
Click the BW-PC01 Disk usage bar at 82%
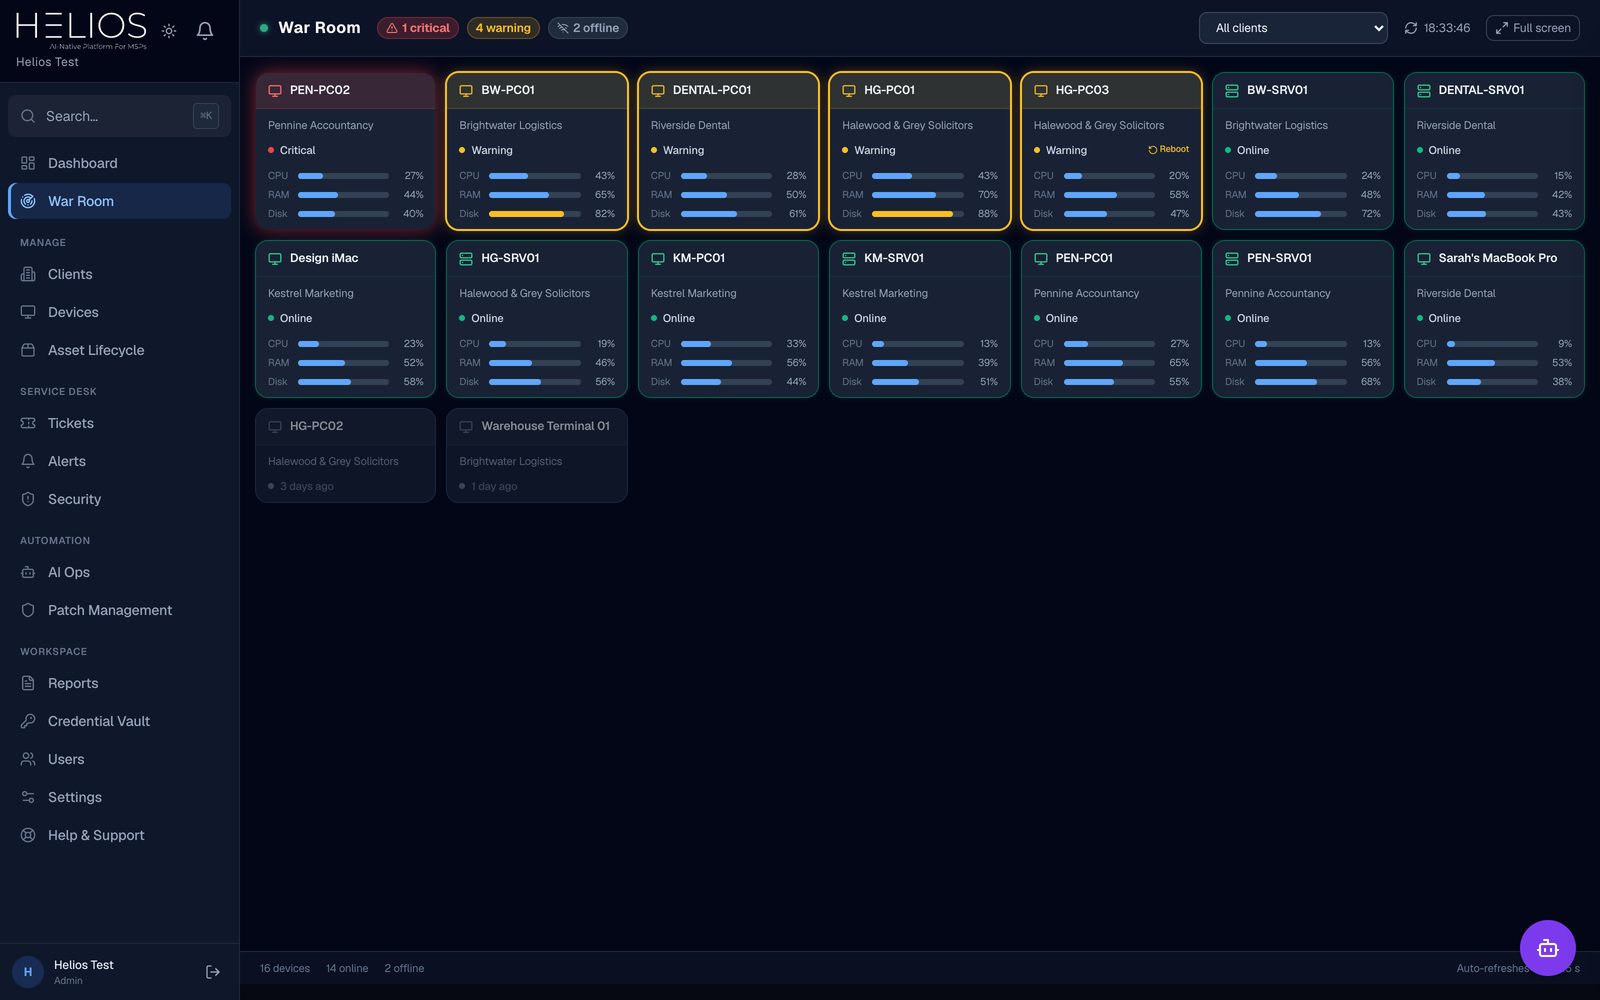tap(535, 214)
